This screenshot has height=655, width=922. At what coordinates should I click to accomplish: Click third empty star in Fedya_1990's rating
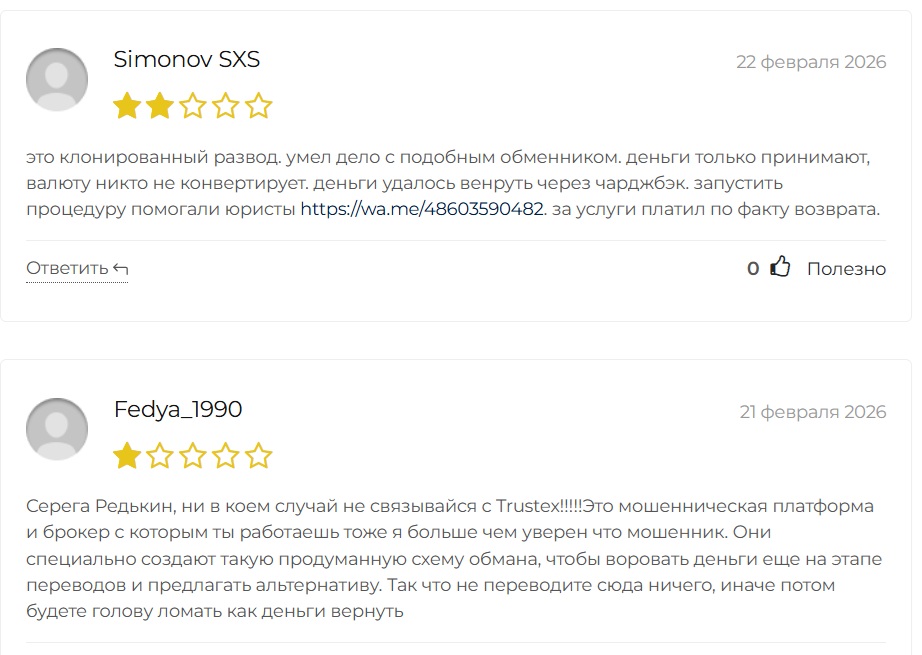pos(193,457)
